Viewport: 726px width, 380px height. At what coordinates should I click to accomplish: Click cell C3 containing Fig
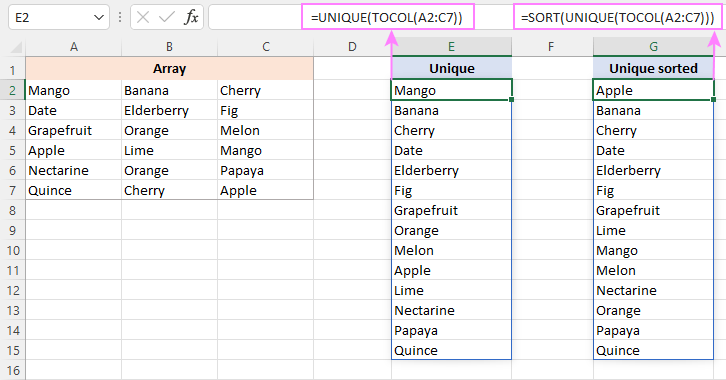click(265, 110)
